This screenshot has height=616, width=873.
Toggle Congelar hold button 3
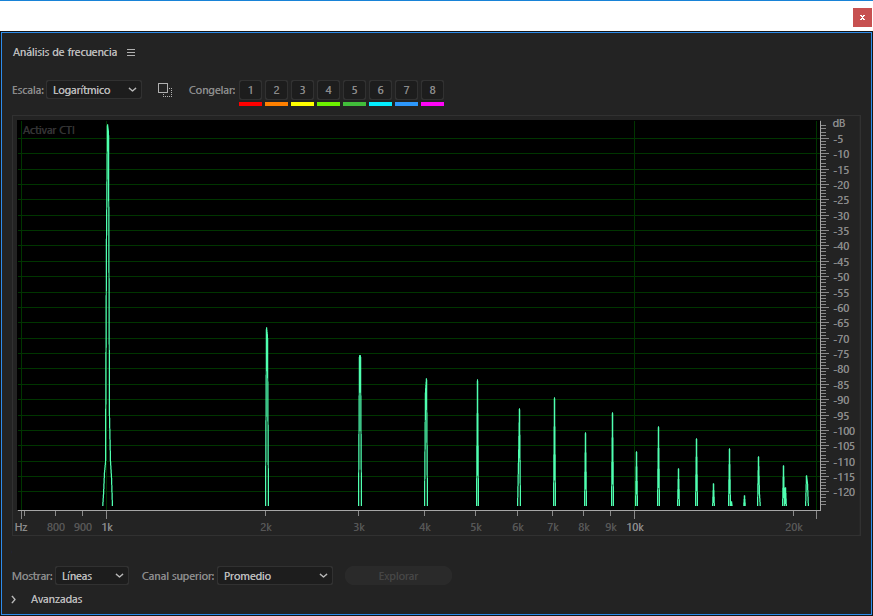coord(302,90)
